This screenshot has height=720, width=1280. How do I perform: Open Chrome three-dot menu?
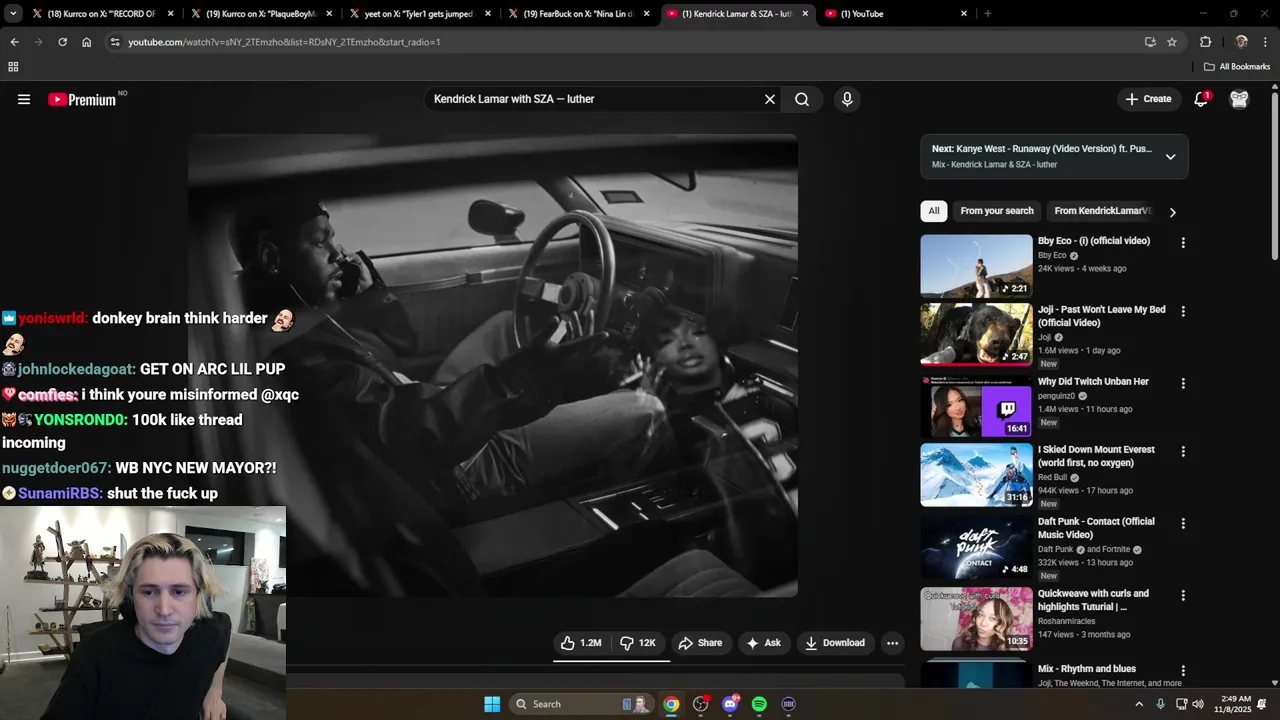pos(1265,42)
